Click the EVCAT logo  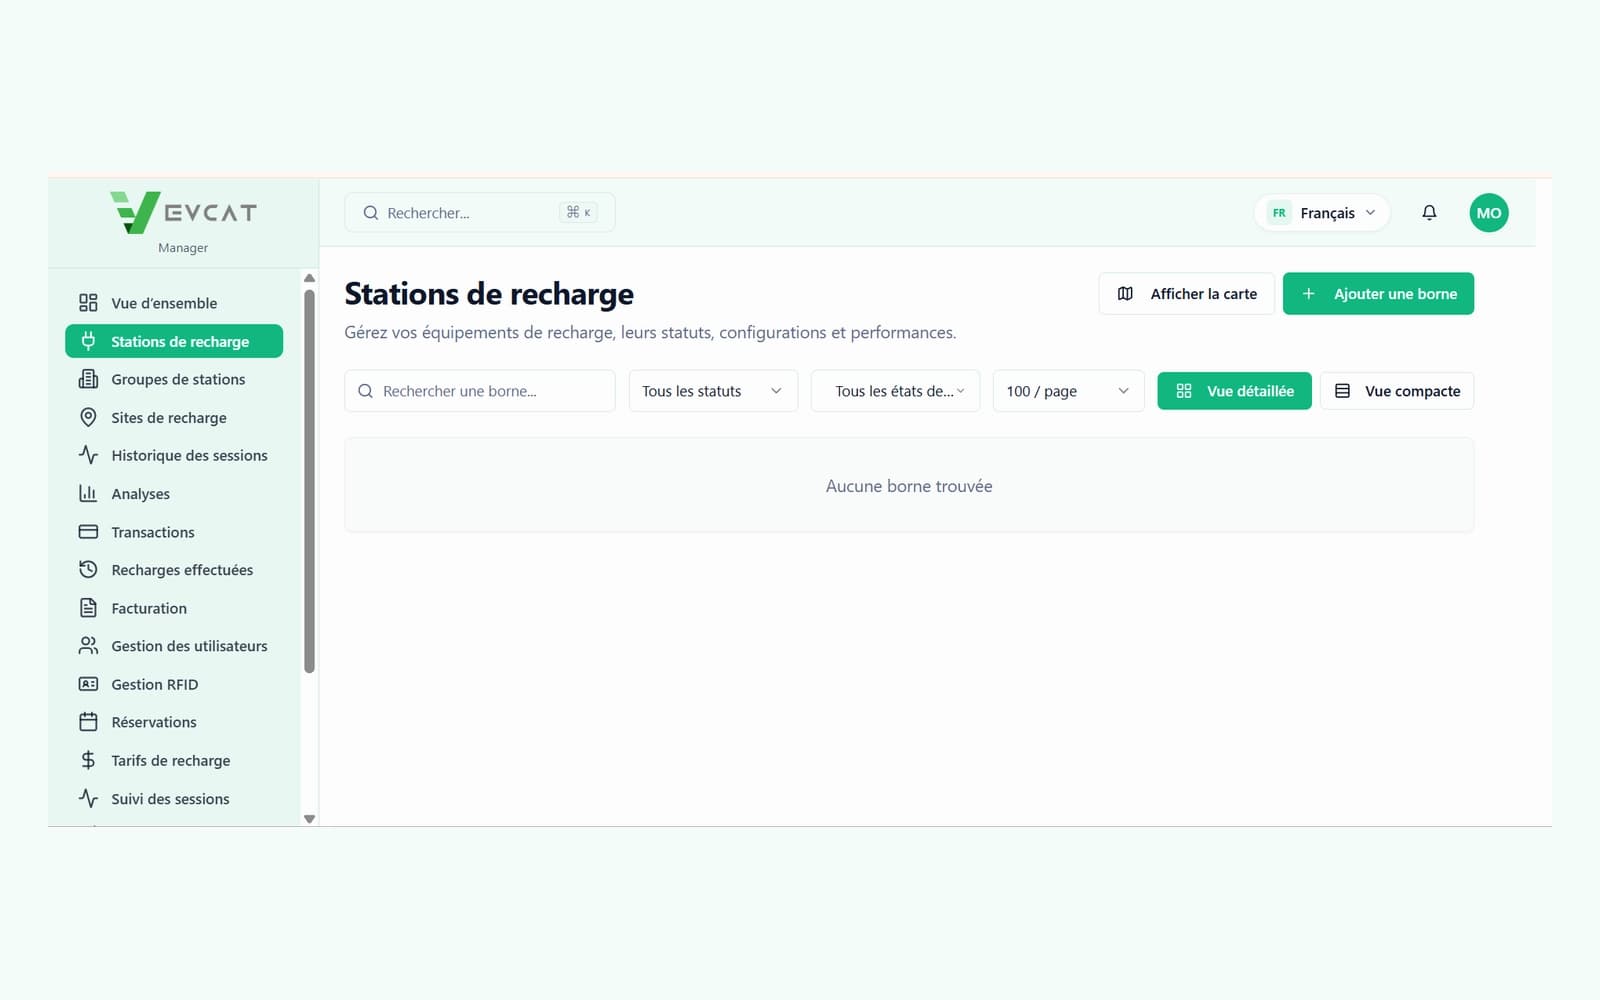point(183,213)
